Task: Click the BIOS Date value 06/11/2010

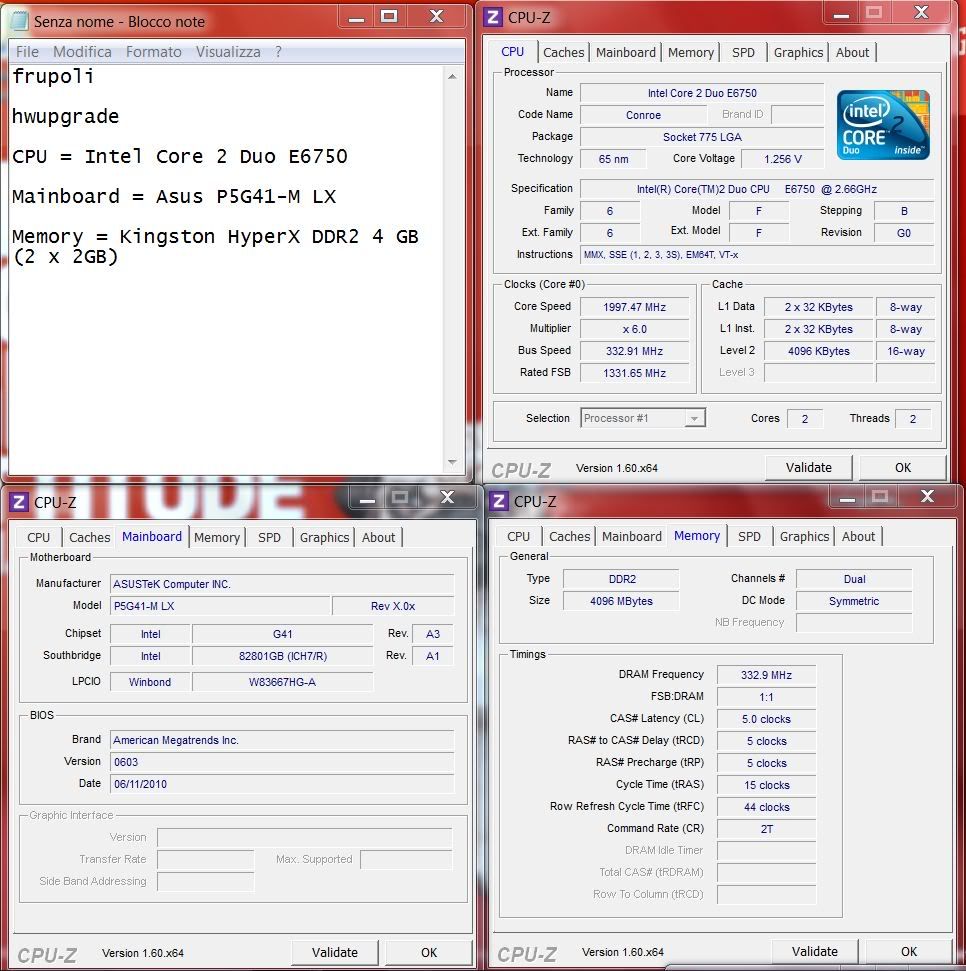Action: (282, 784)
